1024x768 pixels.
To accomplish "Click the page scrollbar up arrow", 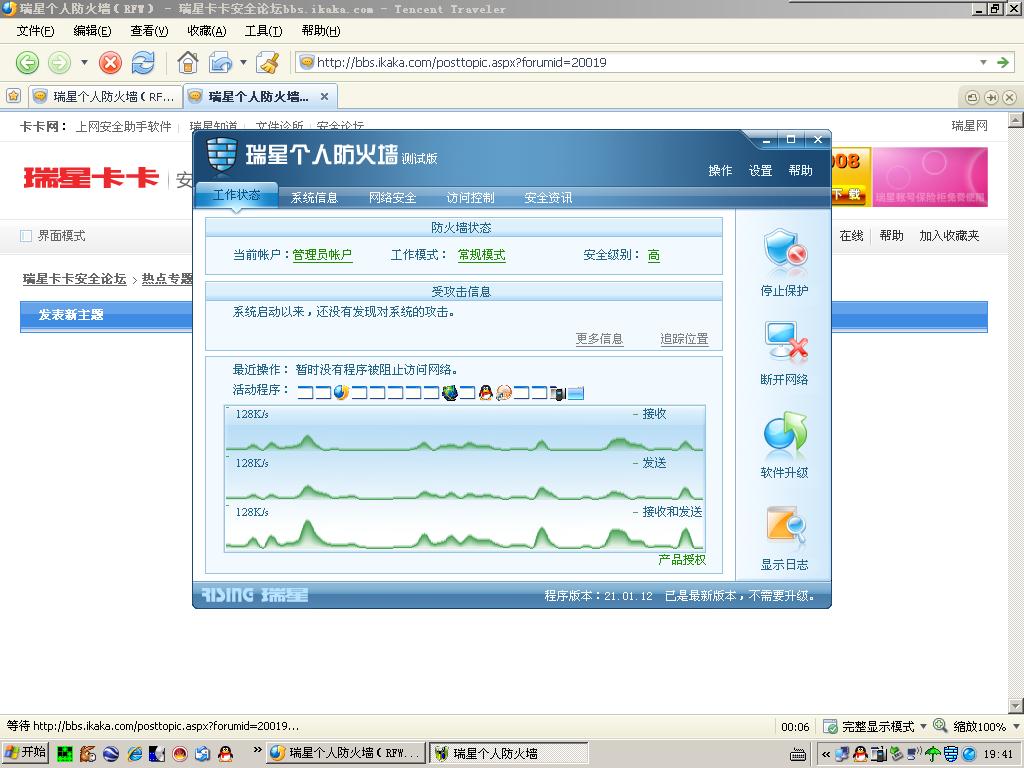I will (1016, 120).
